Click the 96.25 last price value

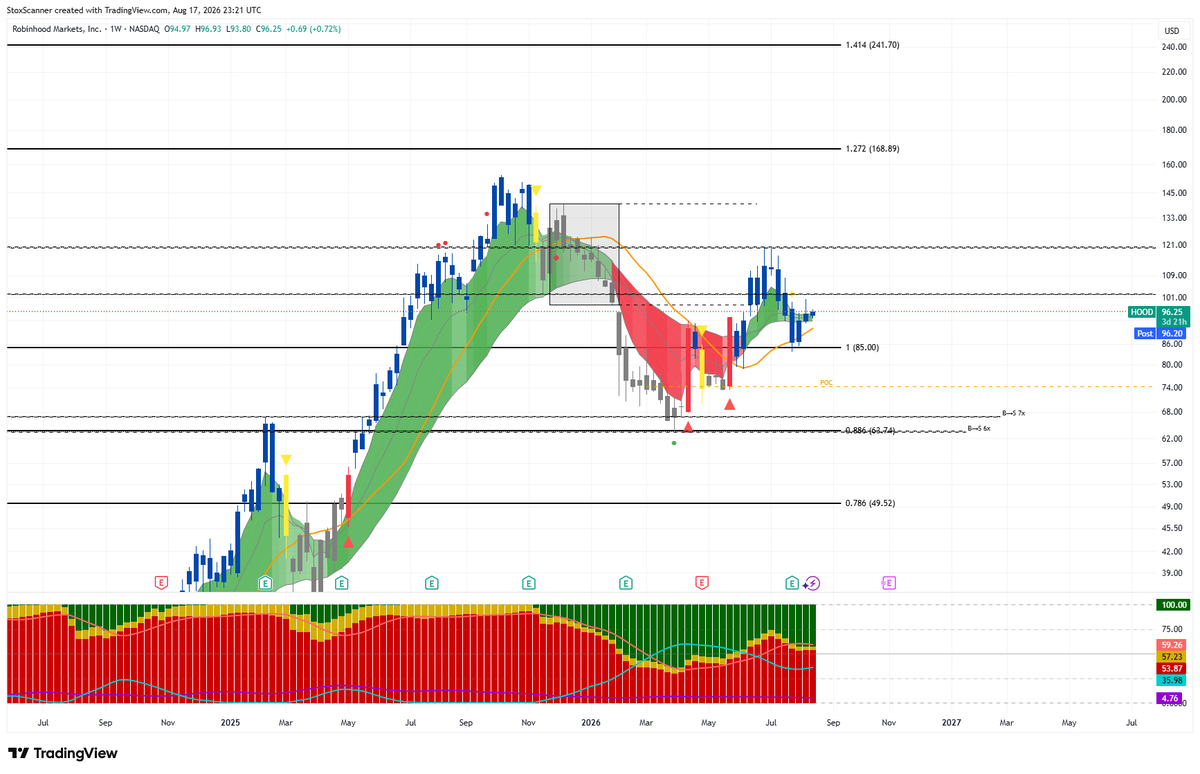click(x=1172, y=312)
